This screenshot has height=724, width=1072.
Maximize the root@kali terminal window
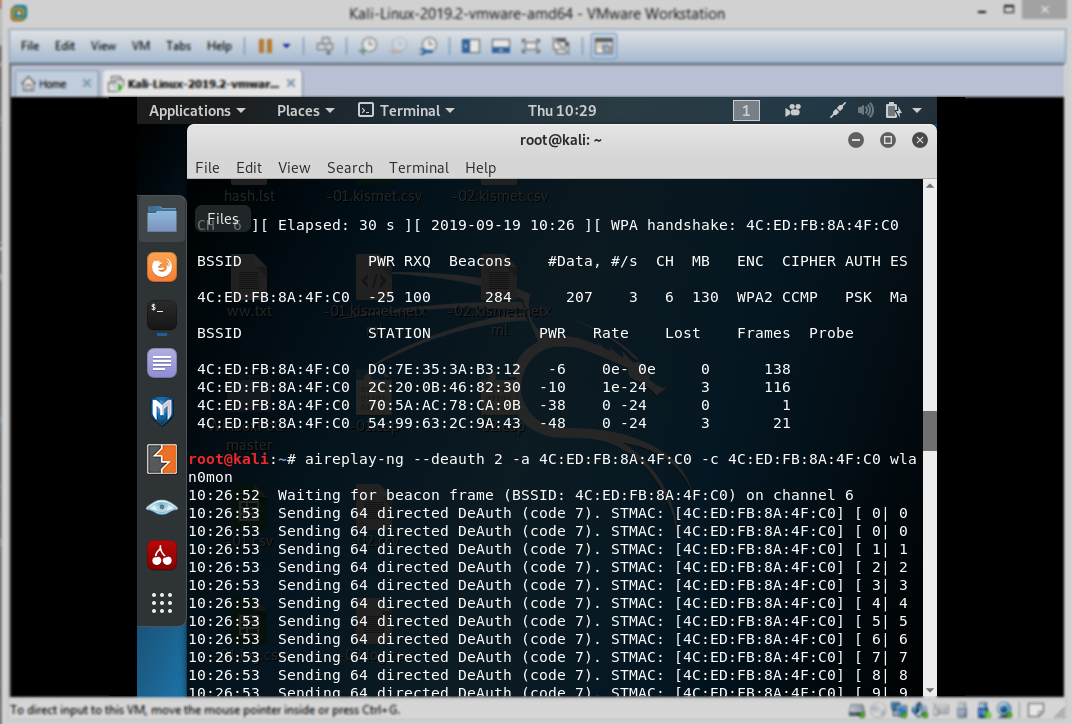[x=888, y=140]
